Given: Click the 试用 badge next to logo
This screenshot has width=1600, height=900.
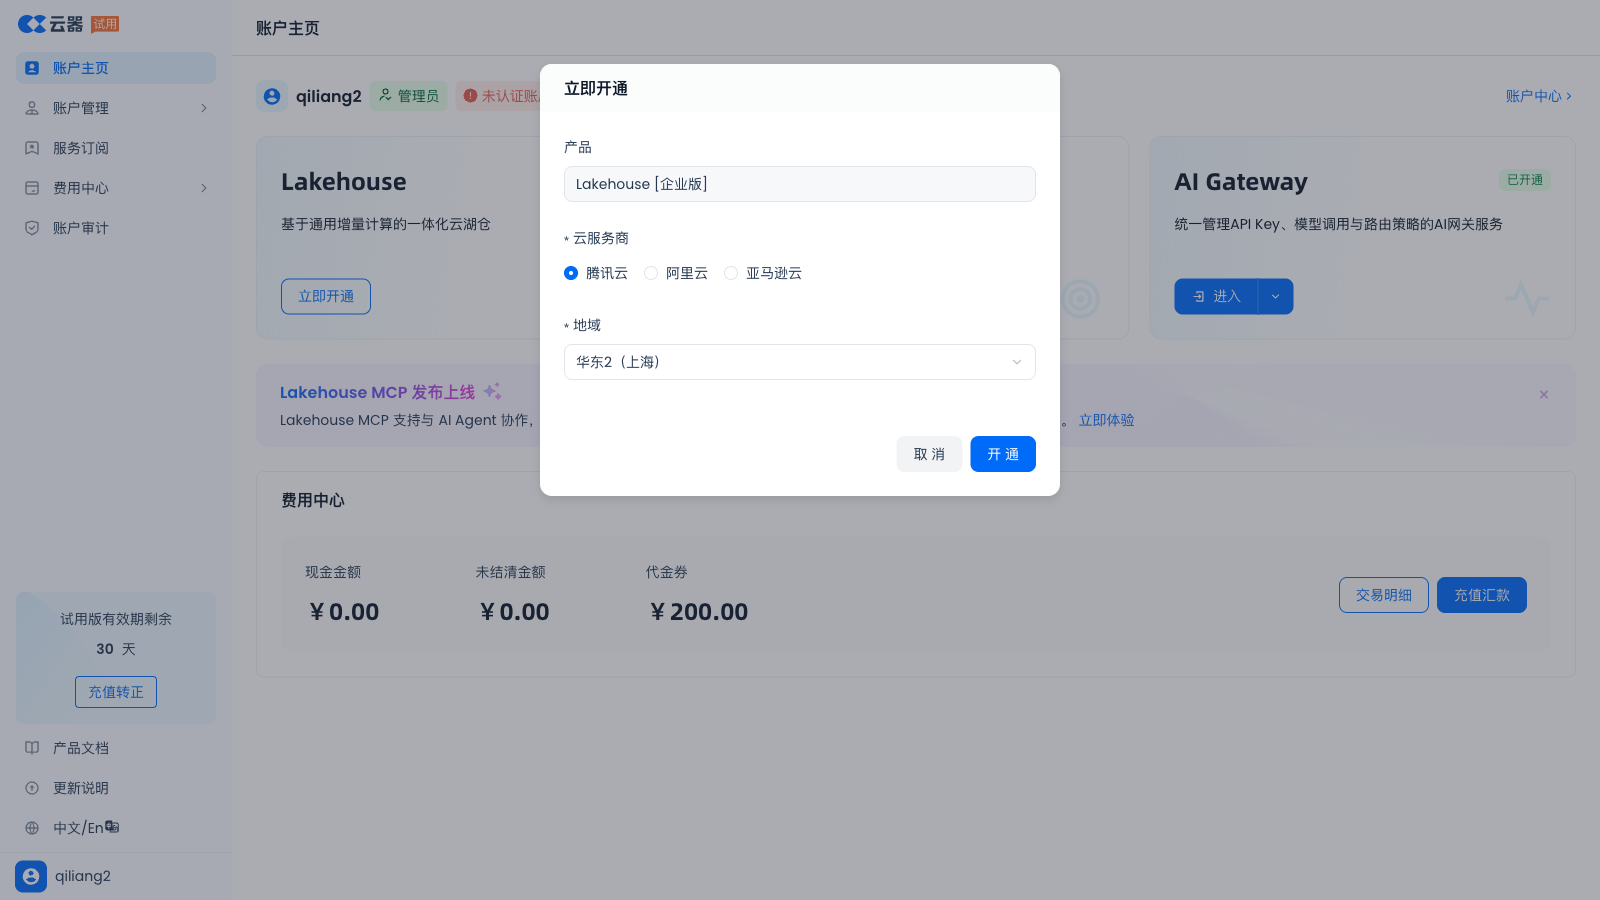Looking at the screenshot, I should click(105, 24).
